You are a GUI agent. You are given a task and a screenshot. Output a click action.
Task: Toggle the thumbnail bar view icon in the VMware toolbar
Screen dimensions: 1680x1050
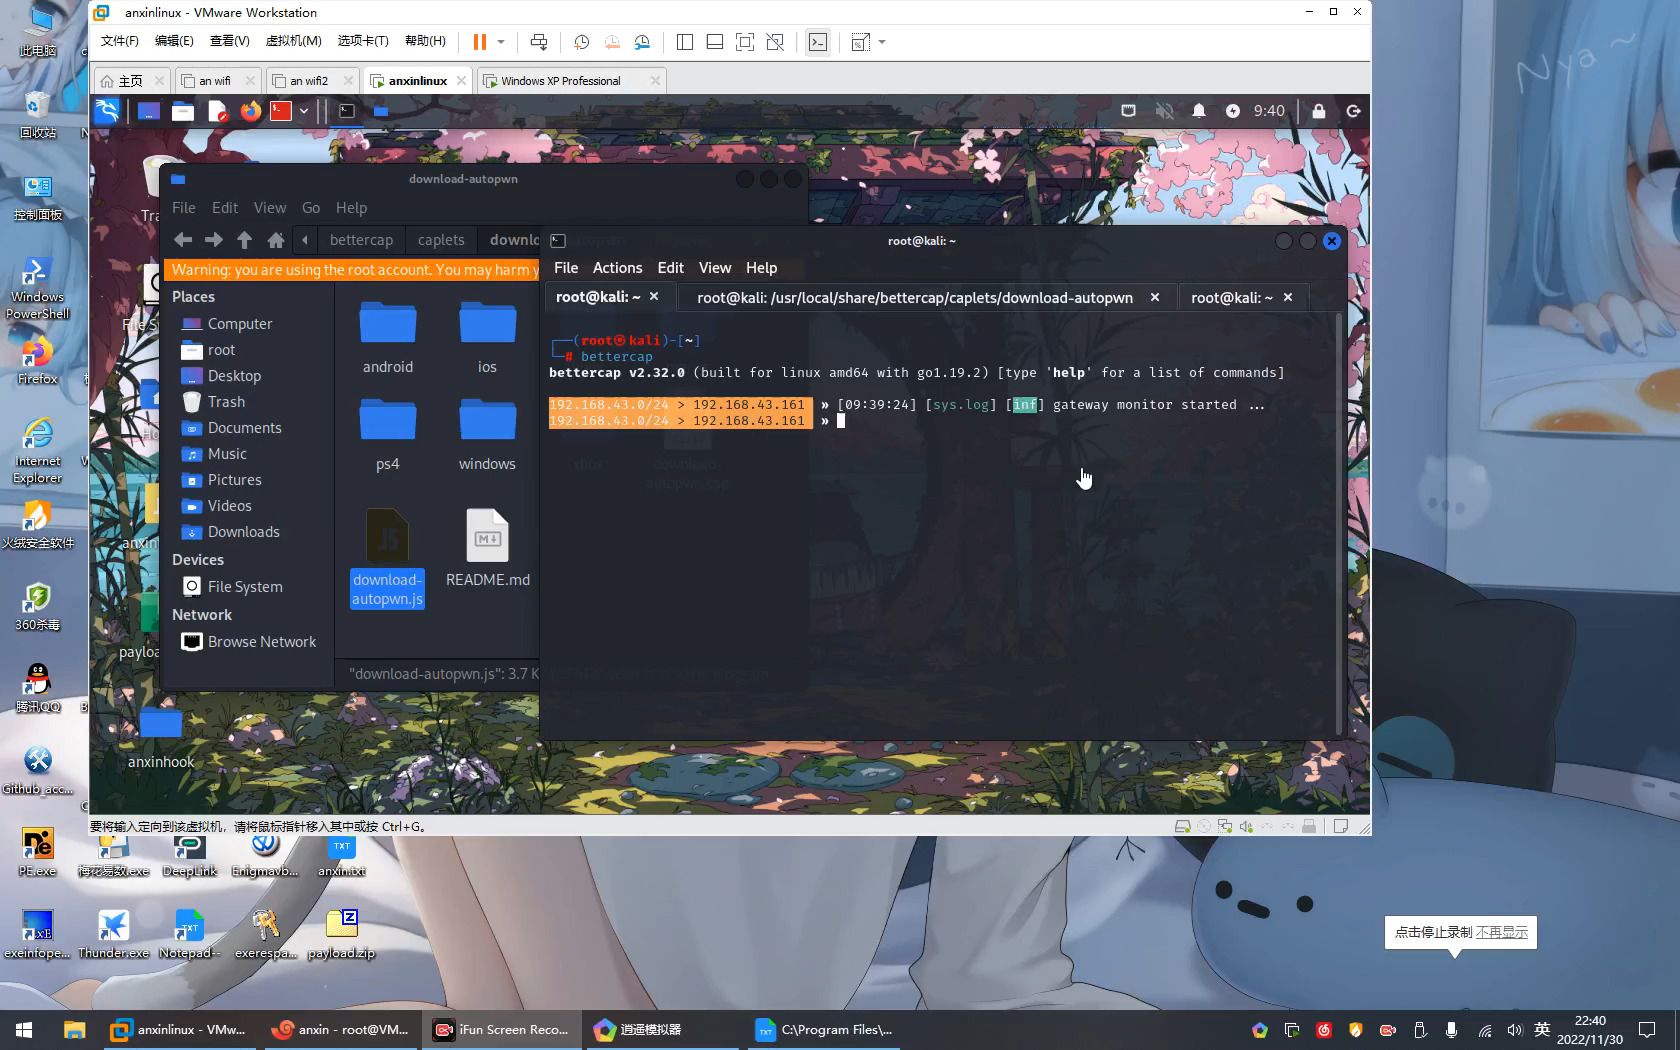(715, 42)
